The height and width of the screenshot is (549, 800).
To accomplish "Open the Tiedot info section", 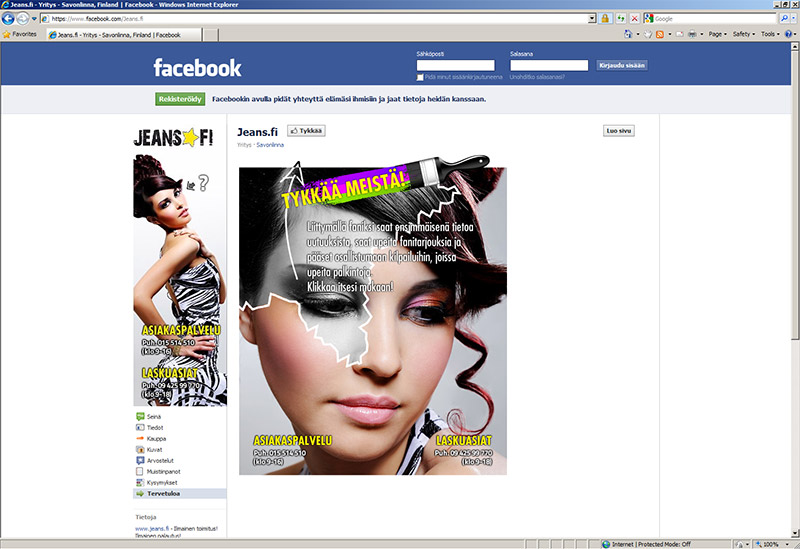I will click(x=155, y=428).
